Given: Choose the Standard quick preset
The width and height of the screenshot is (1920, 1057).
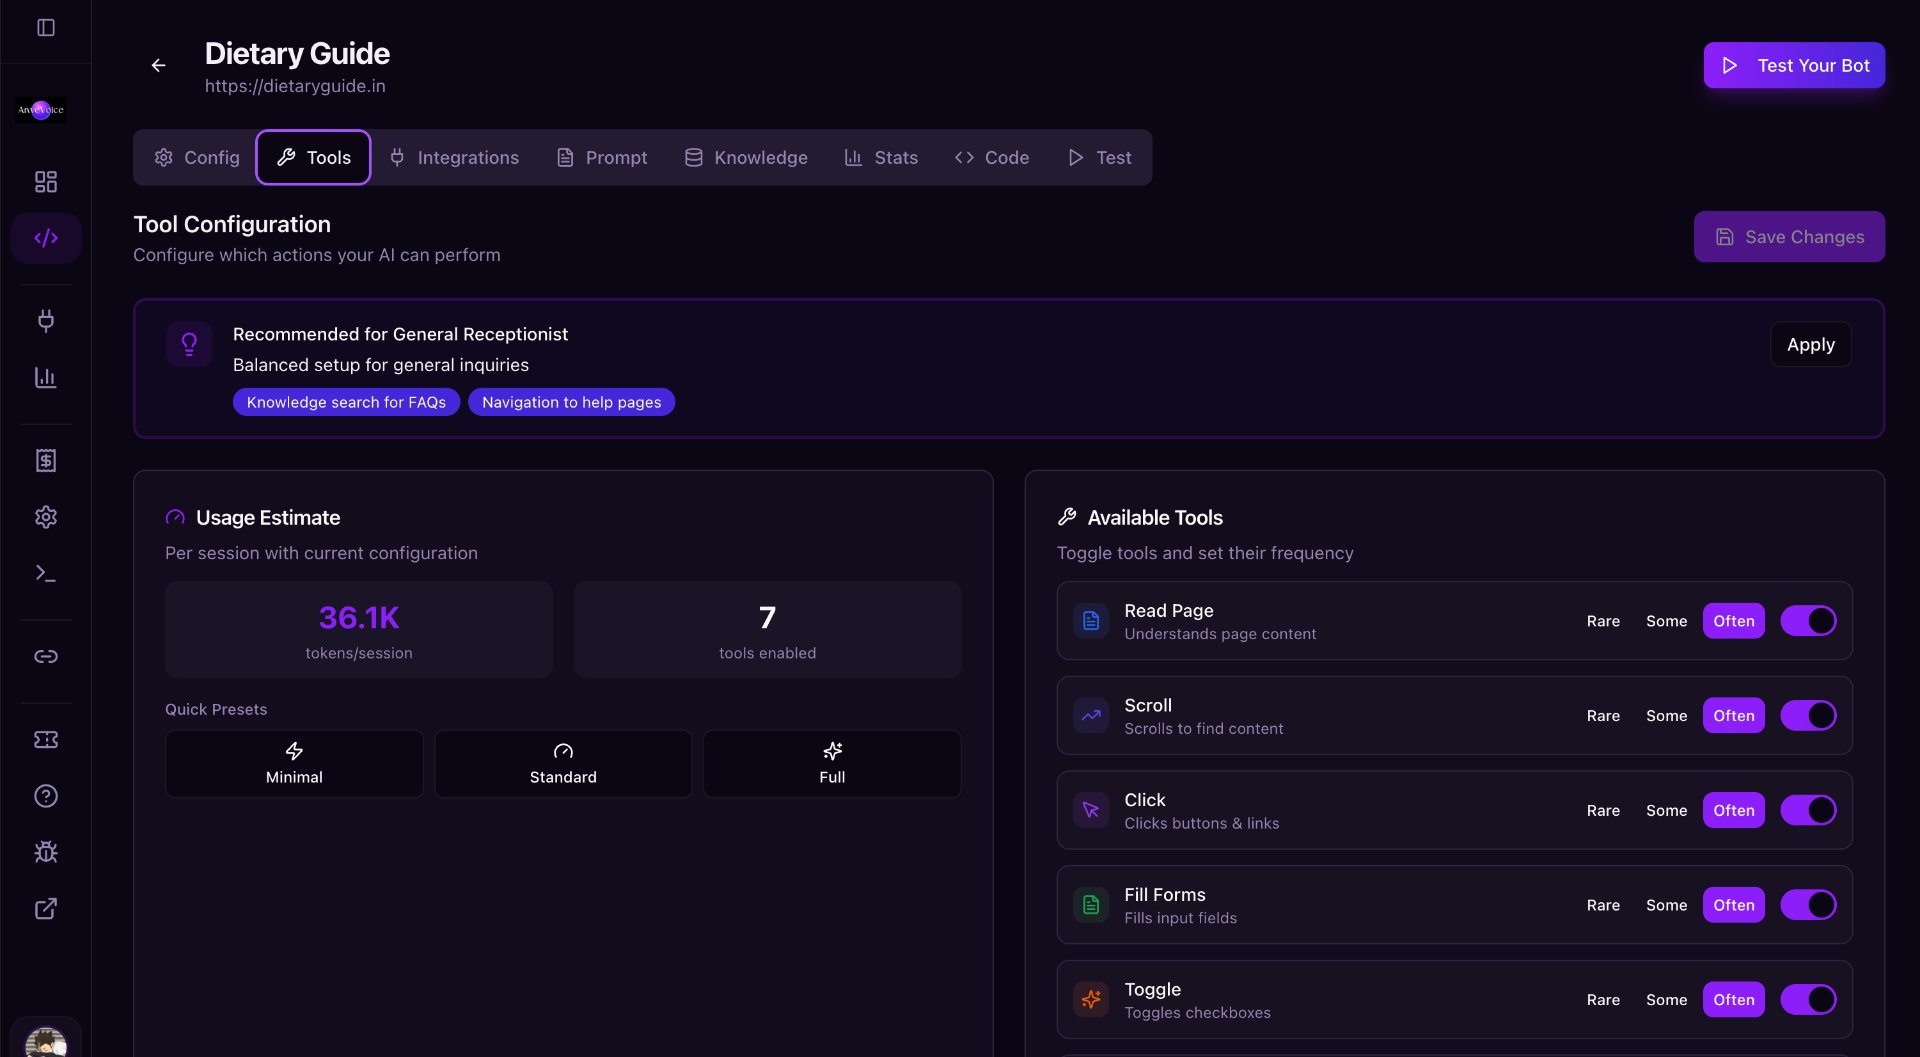Looking at the screenshot, I should click(x=563, y=764).
